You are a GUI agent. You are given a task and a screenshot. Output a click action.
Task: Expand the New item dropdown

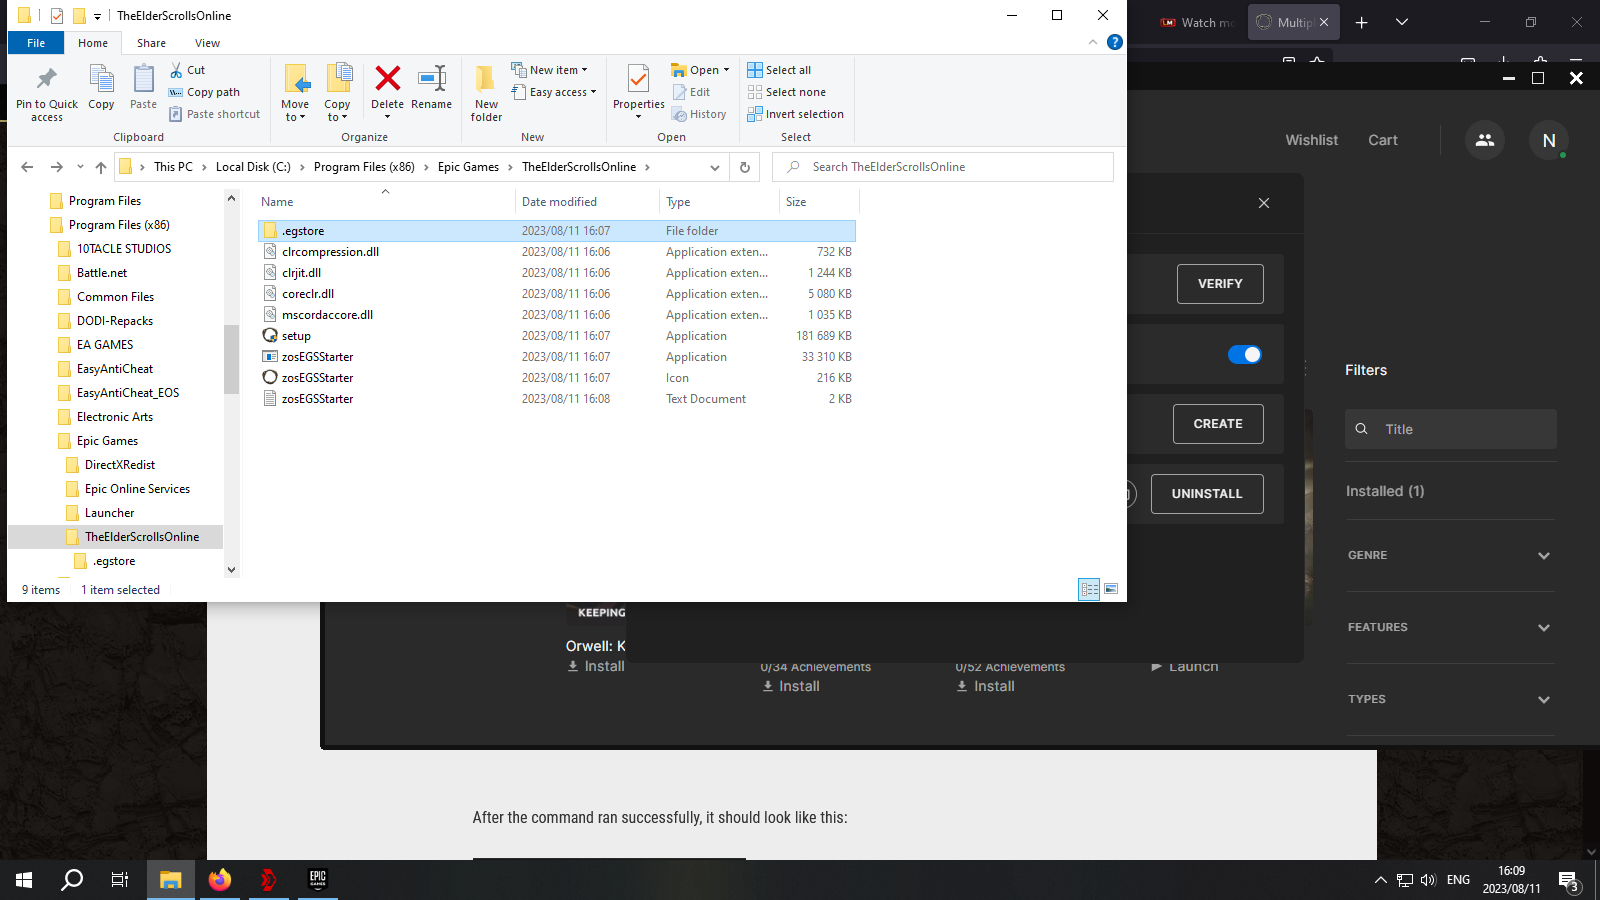point(549,70)
